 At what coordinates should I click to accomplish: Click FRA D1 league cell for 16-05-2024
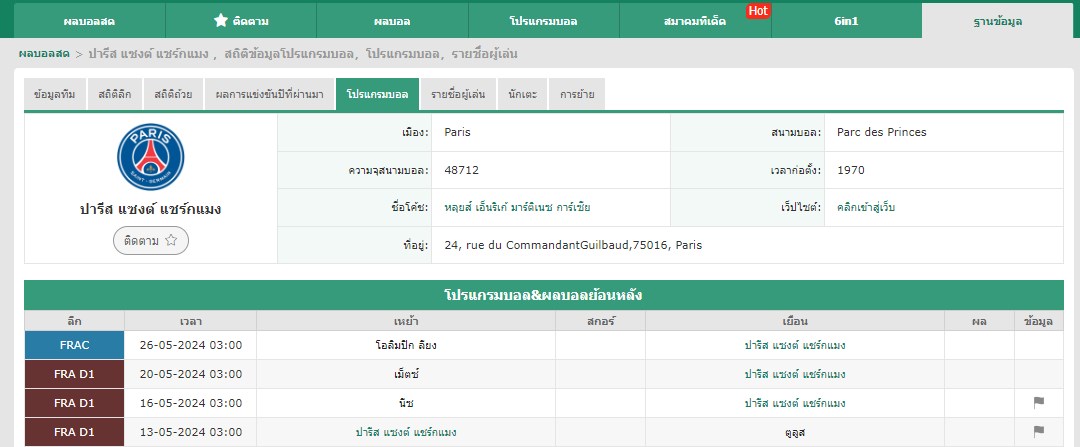[74, 403]
